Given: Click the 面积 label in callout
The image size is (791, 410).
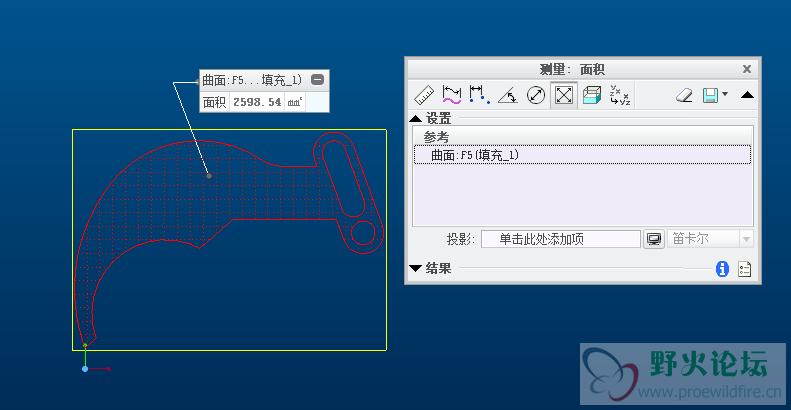Looking at the screenshot, I should pyautogui.click(x=214, y=102).
